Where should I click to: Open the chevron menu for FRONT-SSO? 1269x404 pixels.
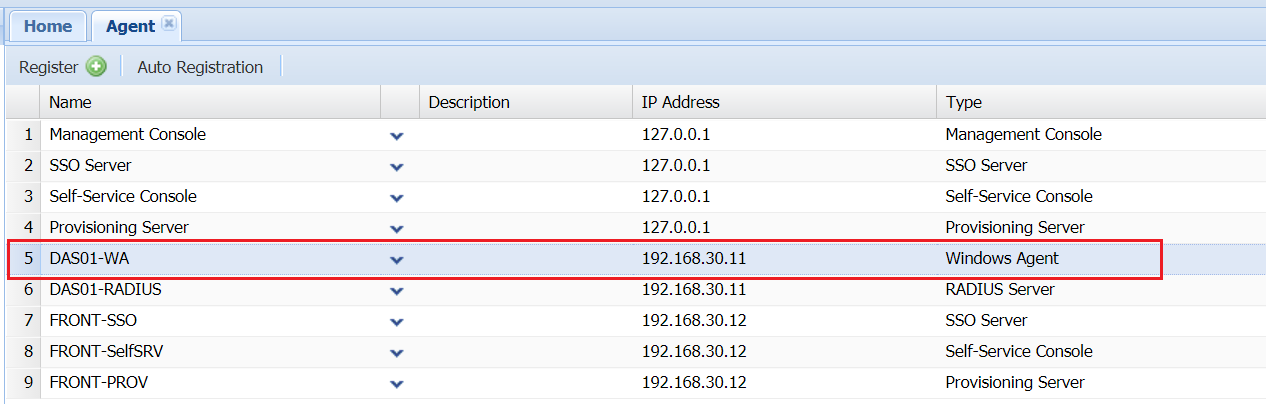[x=397, y=321]
